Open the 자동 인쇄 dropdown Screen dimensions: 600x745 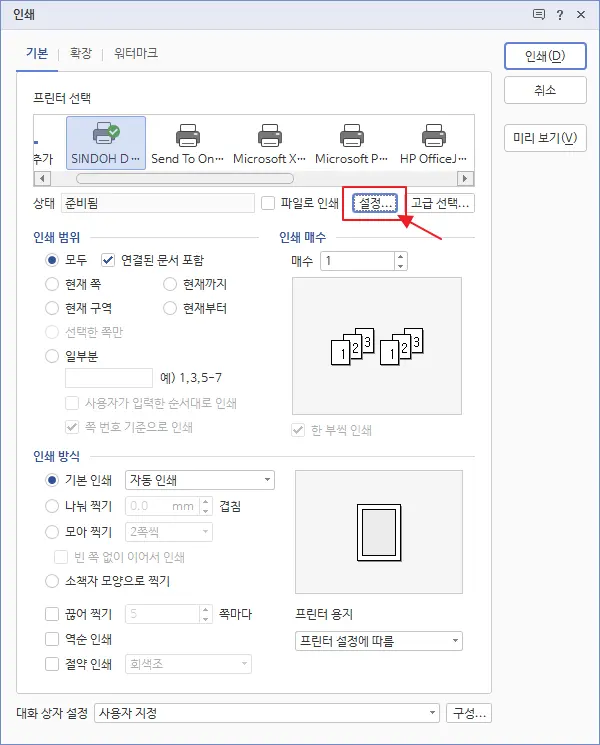point(200,480)
